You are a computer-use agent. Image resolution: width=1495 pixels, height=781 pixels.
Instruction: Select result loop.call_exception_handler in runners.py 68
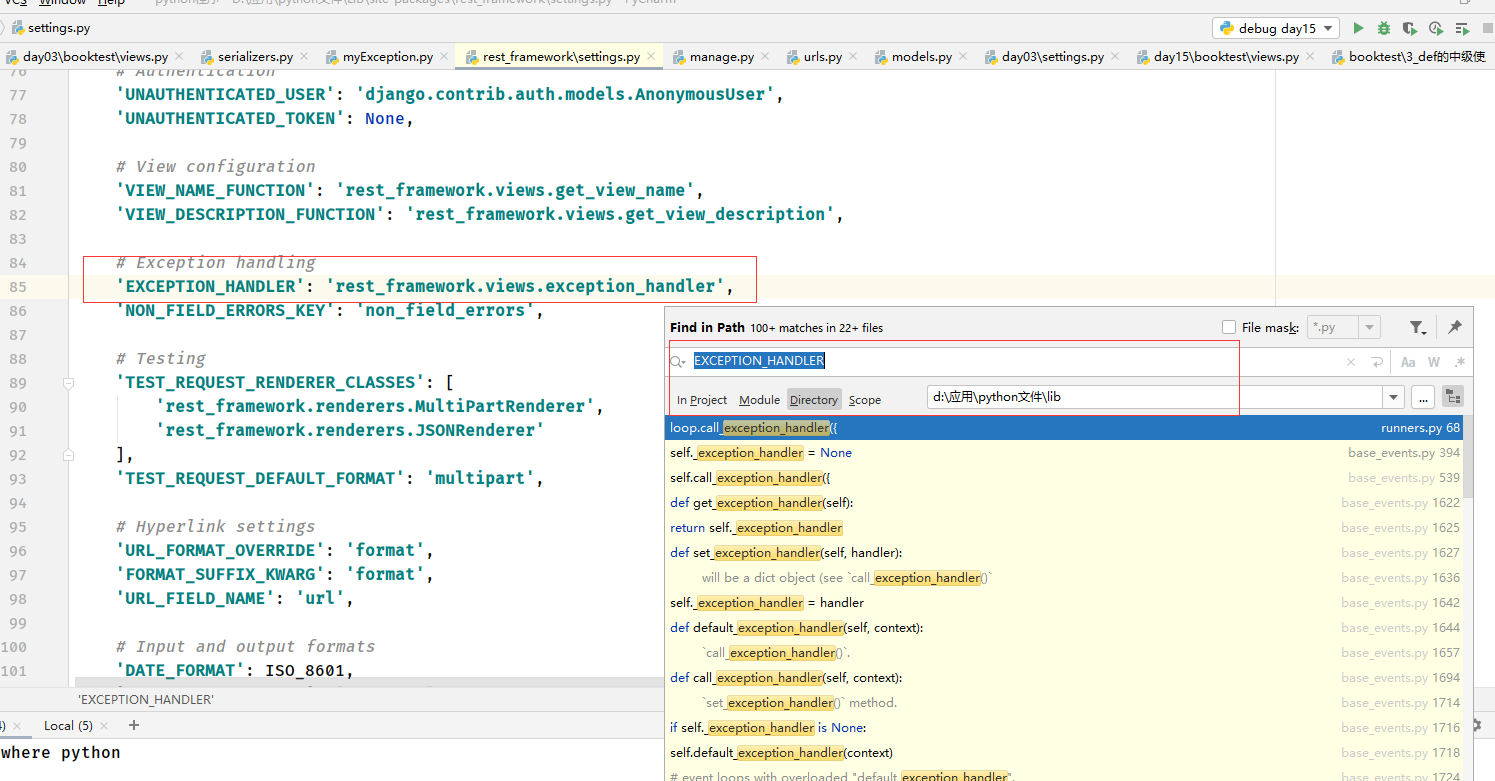[1064, 428]
